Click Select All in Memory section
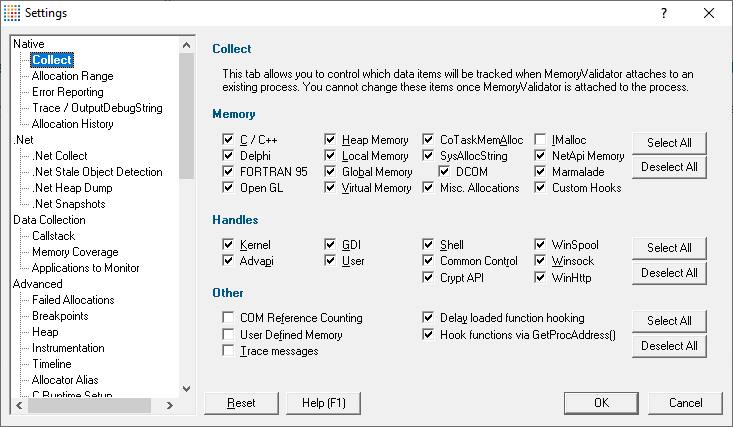733x427 pixels. 669,143
